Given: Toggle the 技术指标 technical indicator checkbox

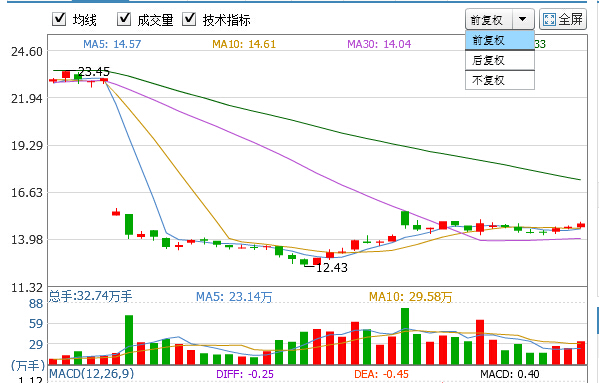Looking at the screenshot, I should tap(189, 19).
